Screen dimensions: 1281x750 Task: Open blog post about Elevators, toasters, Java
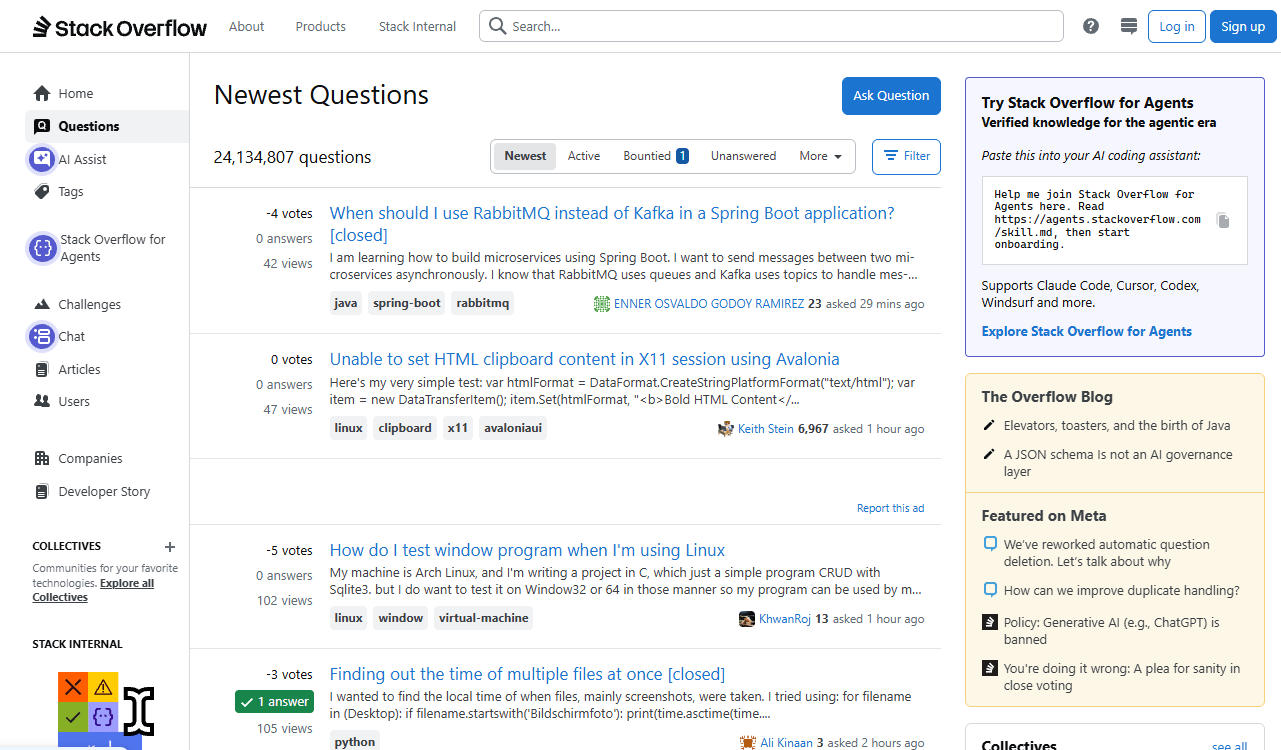point(1117,426)
